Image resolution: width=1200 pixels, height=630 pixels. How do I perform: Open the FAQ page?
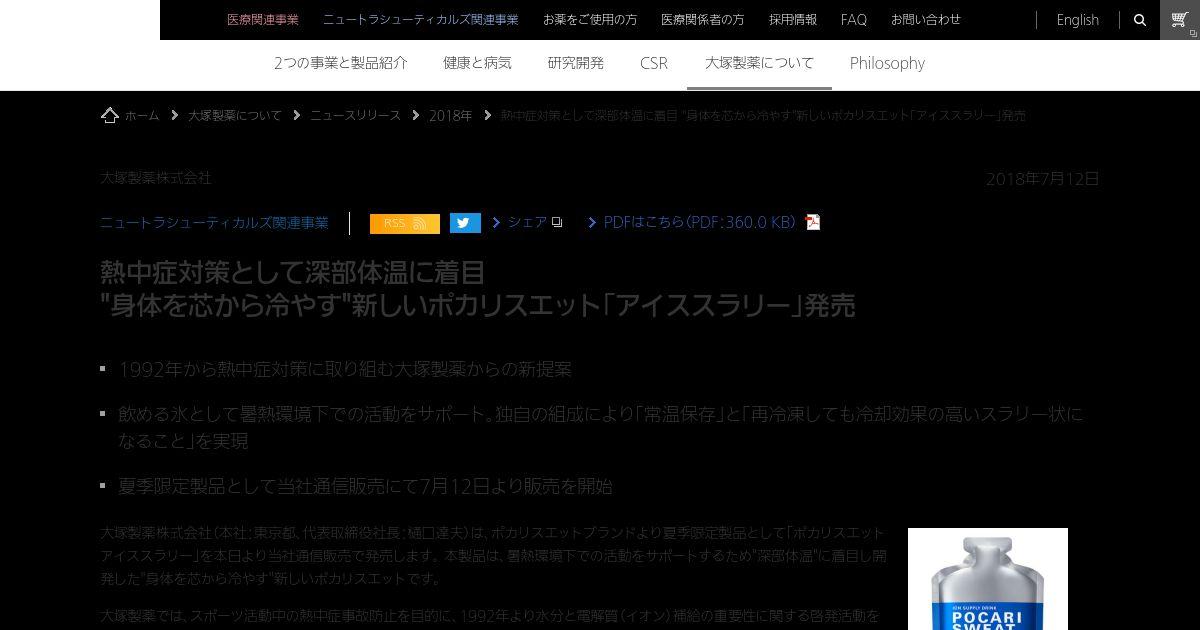[854, 19]
